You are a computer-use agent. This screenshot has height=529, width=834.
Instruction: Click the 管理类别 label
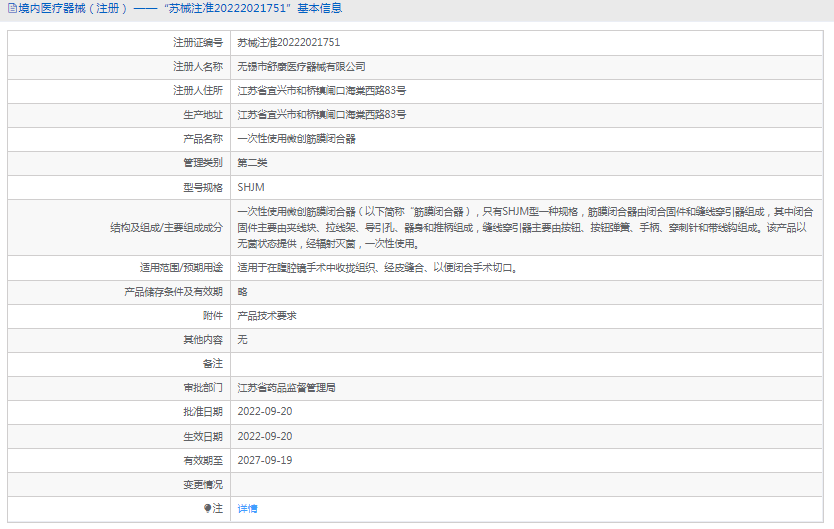[x=203, y=163]
